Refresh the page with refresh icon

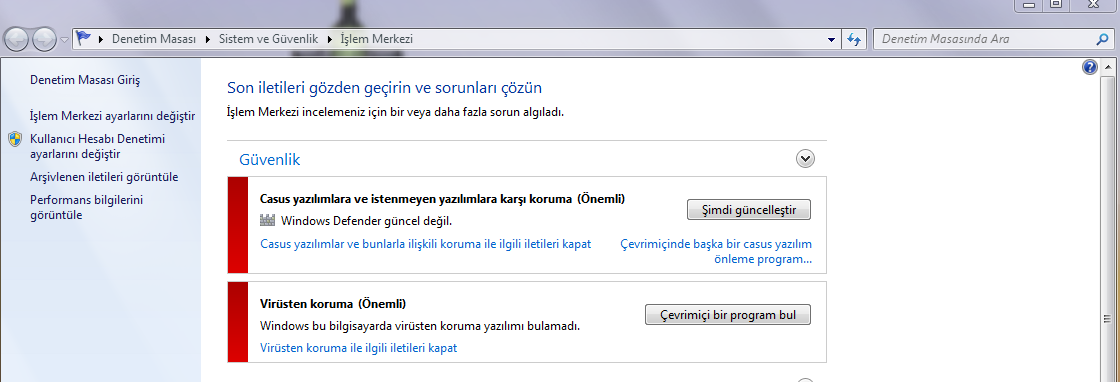(x=854, y=40)
